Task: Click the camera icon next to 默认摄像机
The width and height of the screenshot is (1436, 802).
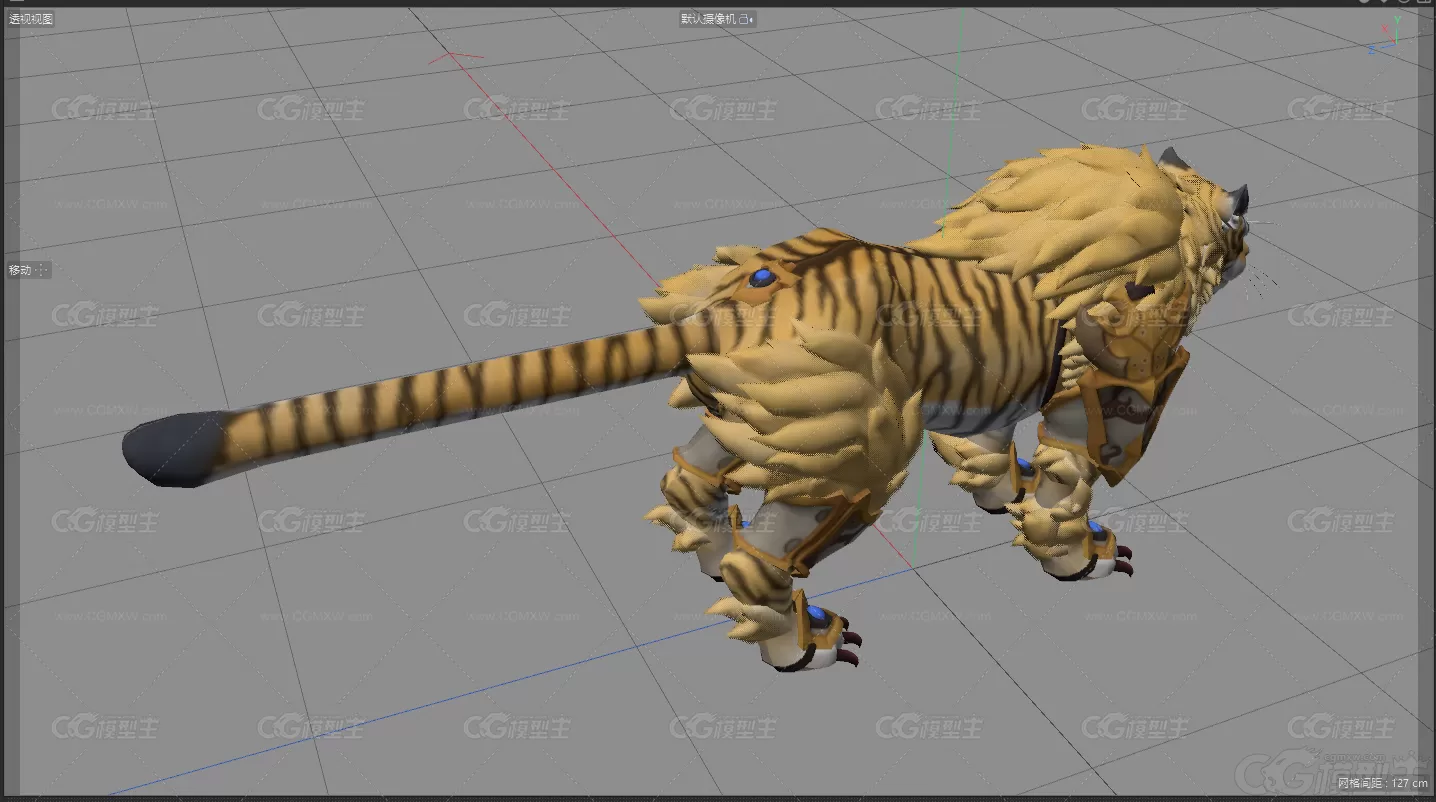Action: 746,19
